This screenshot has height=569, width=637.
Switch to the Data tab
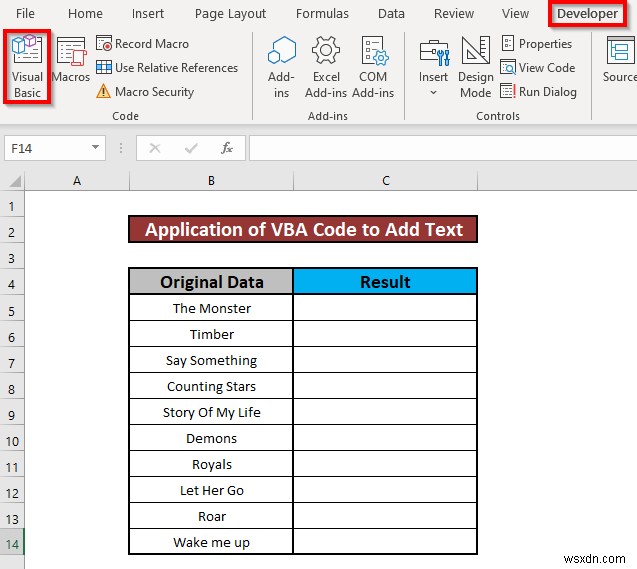(391, 14)
